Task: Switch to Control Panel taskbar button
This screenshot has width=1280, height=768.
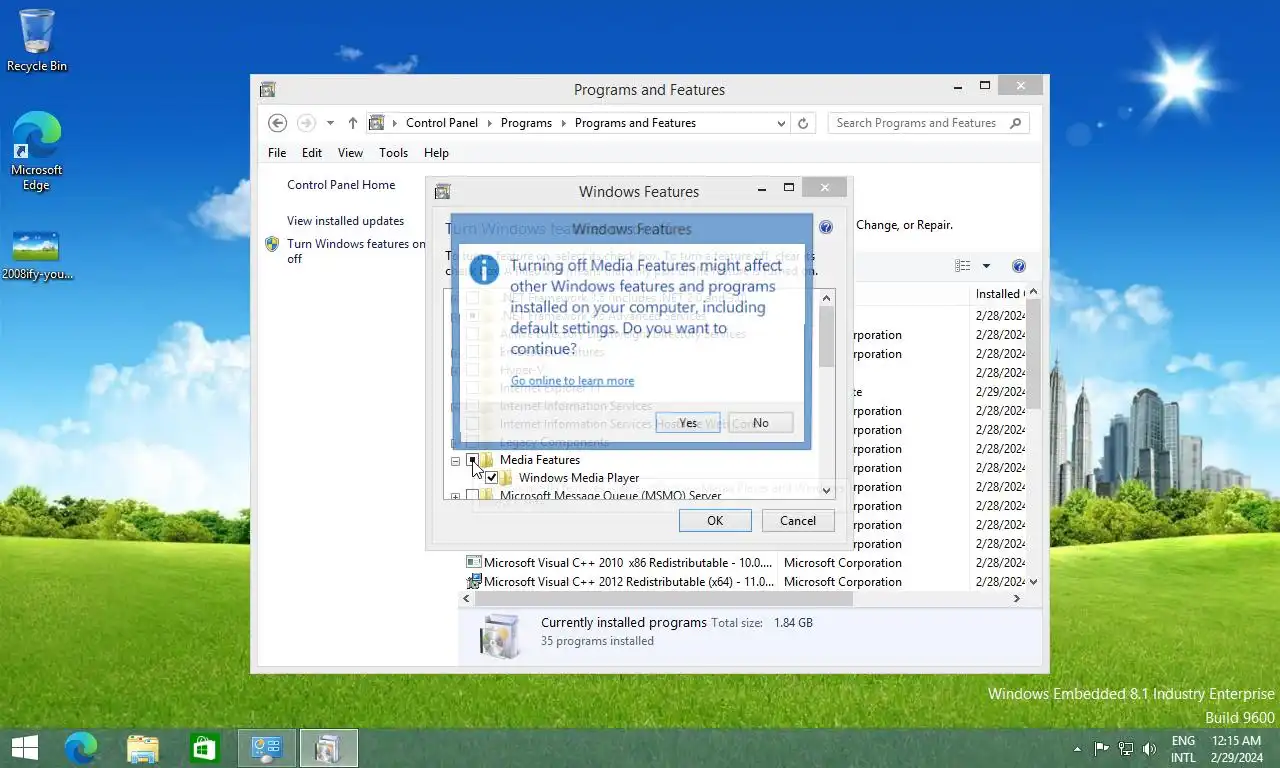Action: pyautogui.click(x=267, y=748)
